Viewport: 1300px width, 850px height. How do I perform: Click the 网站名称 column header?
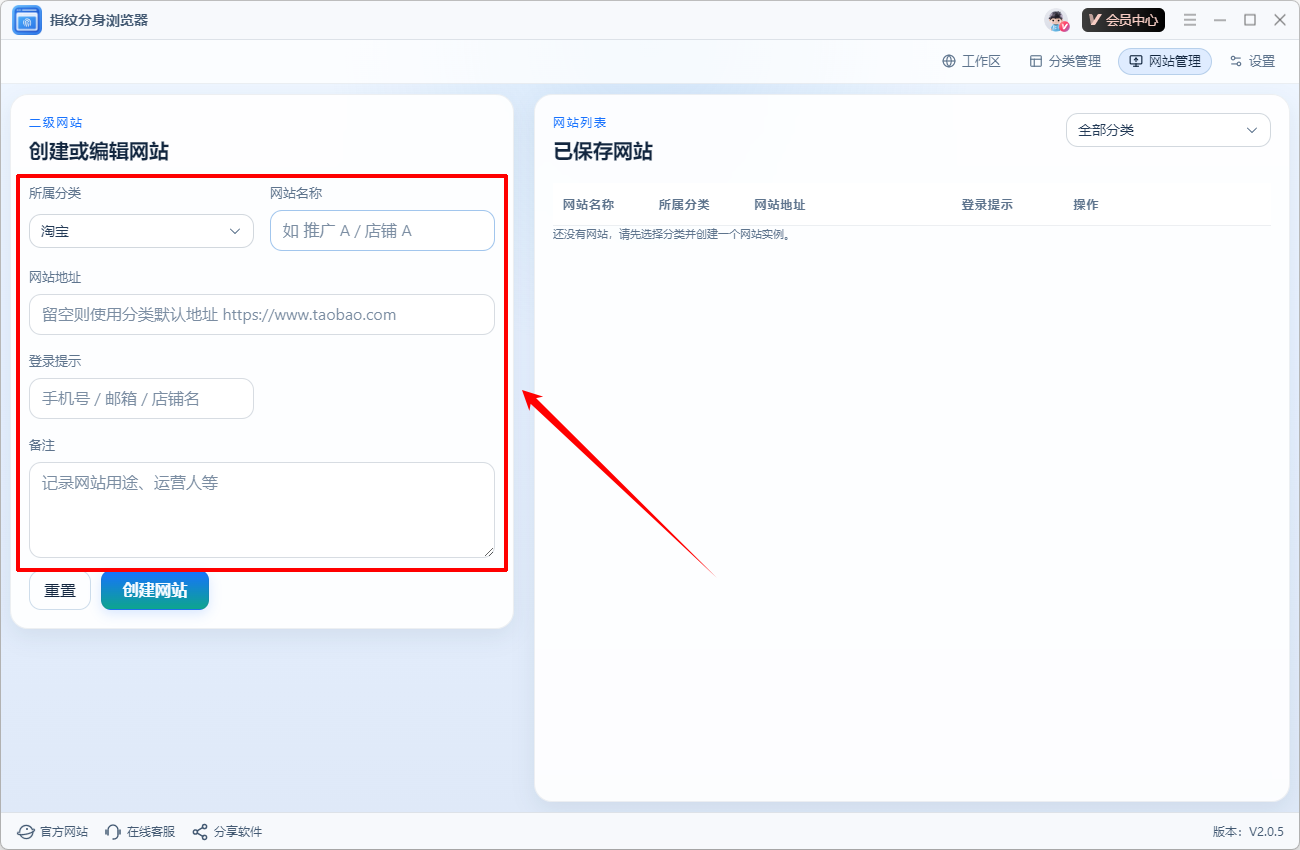pyautogui.click(x=588, y=204)
